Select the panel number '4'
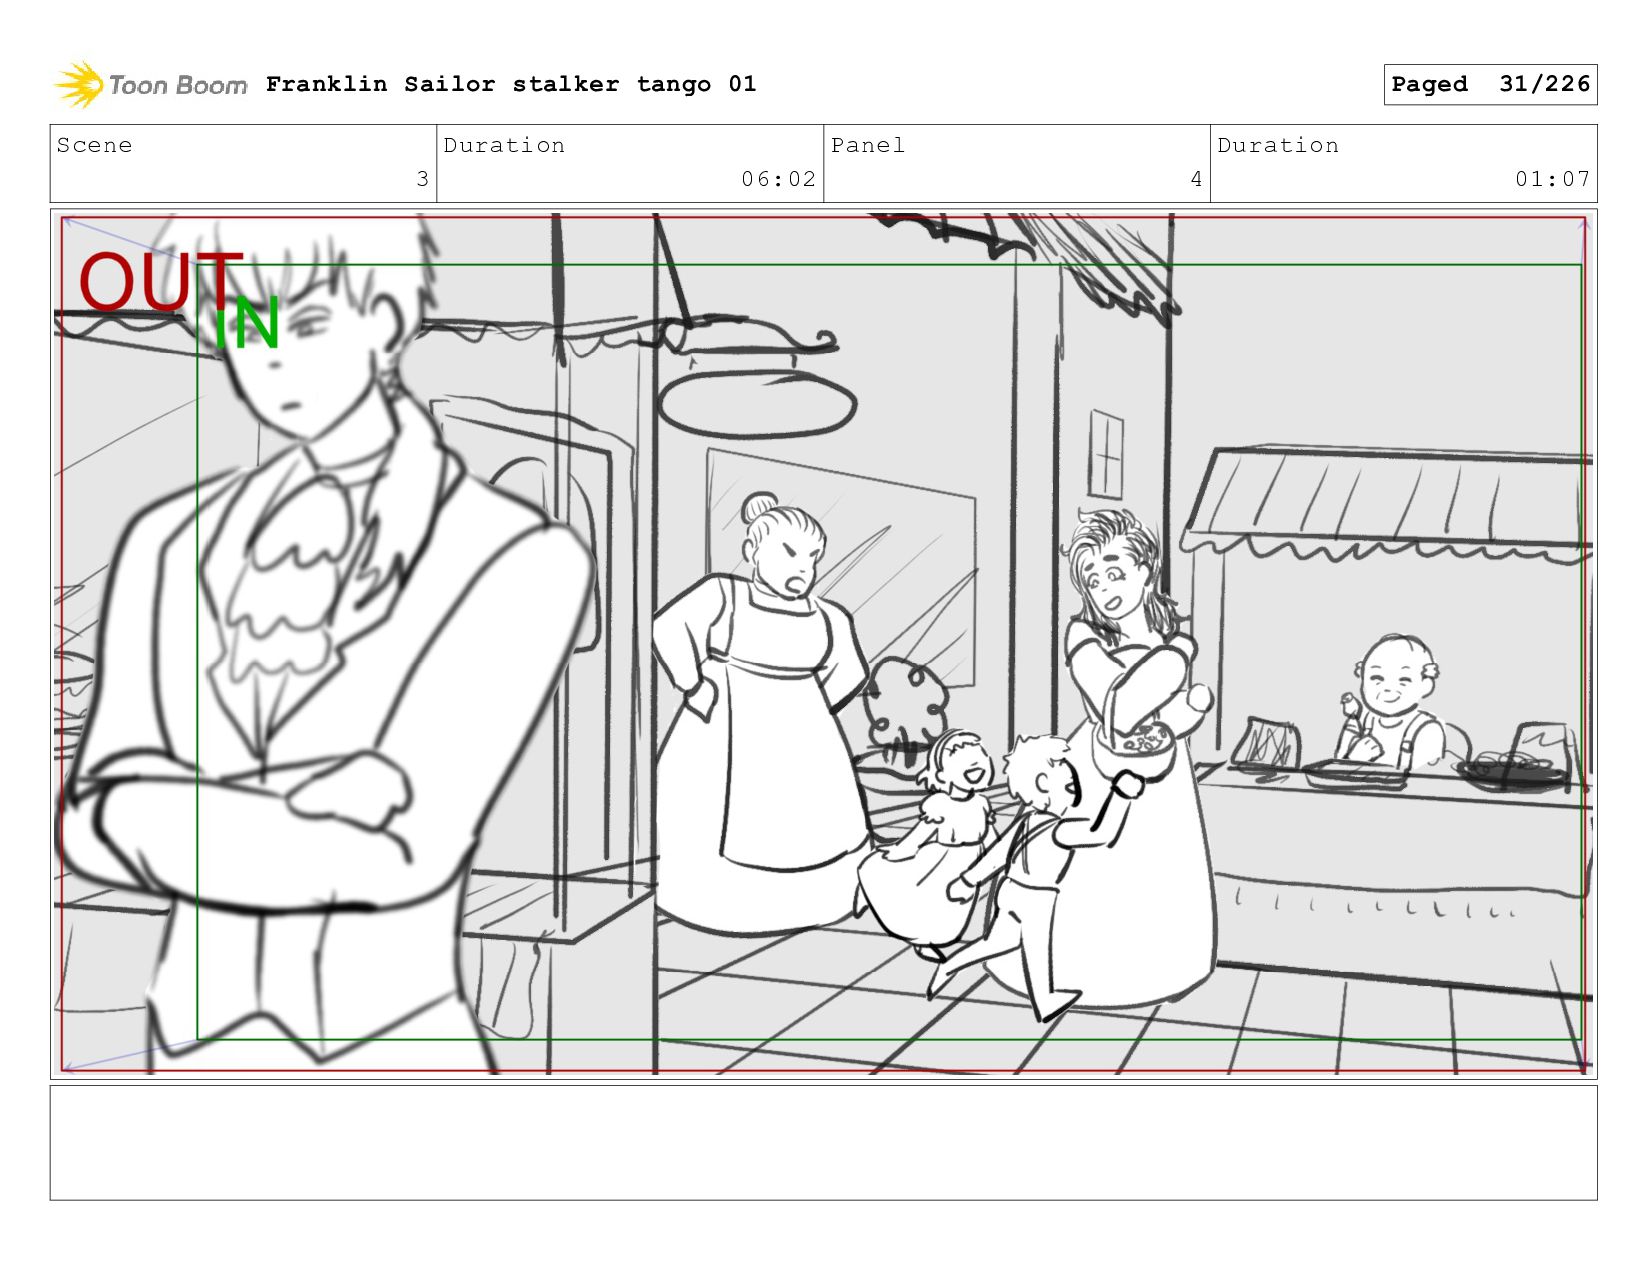1650x1275 pixels. point(1196,179)
